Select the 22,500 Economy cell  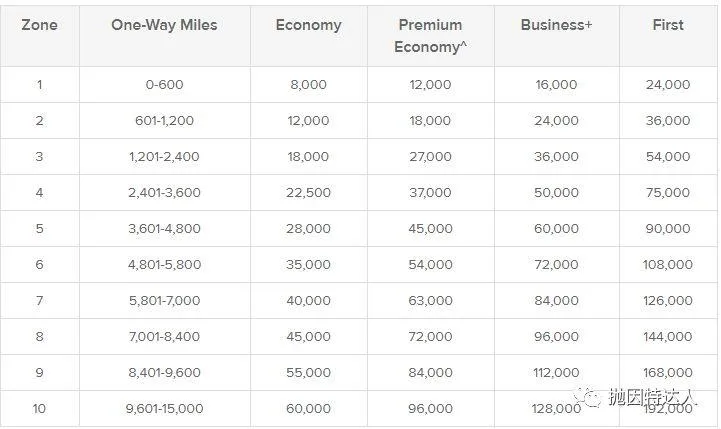pos(308,193)
